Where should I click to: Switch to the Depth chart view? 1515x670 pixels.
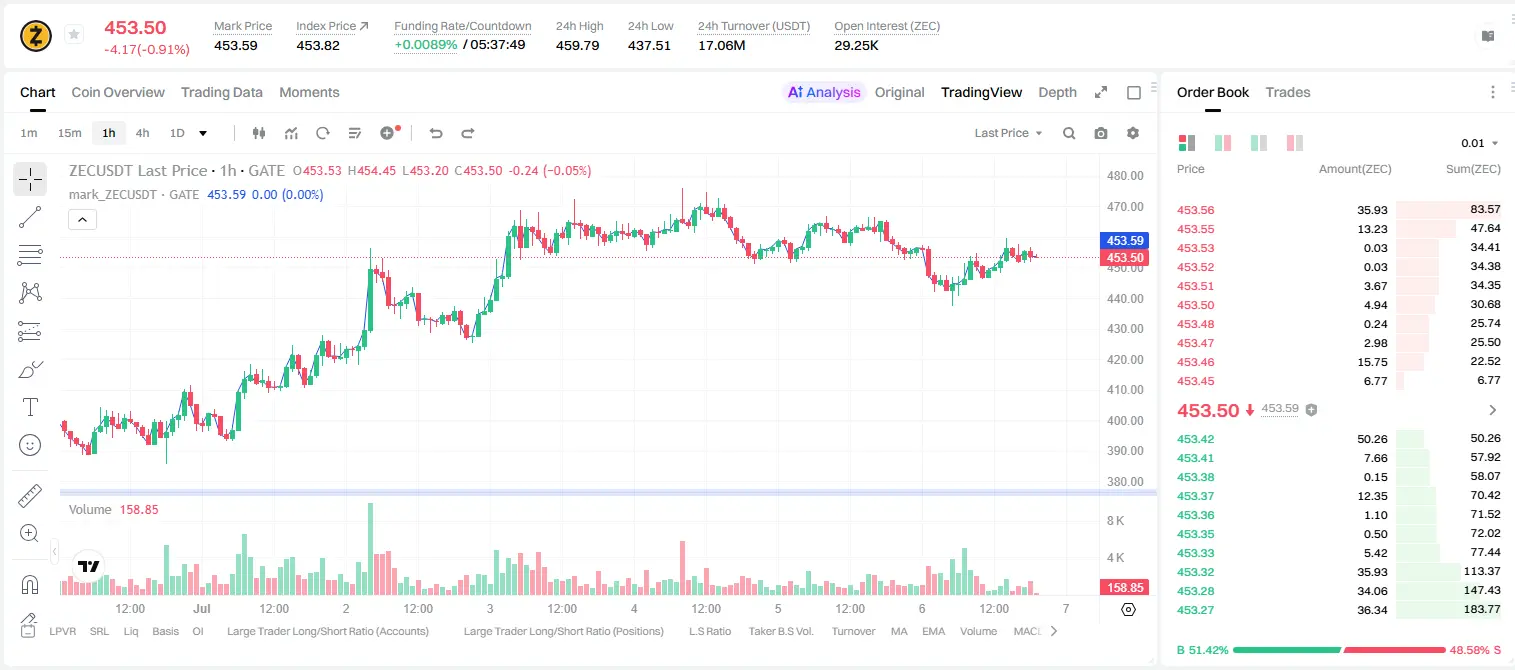pyautogui.click(x=1057, y=92)
